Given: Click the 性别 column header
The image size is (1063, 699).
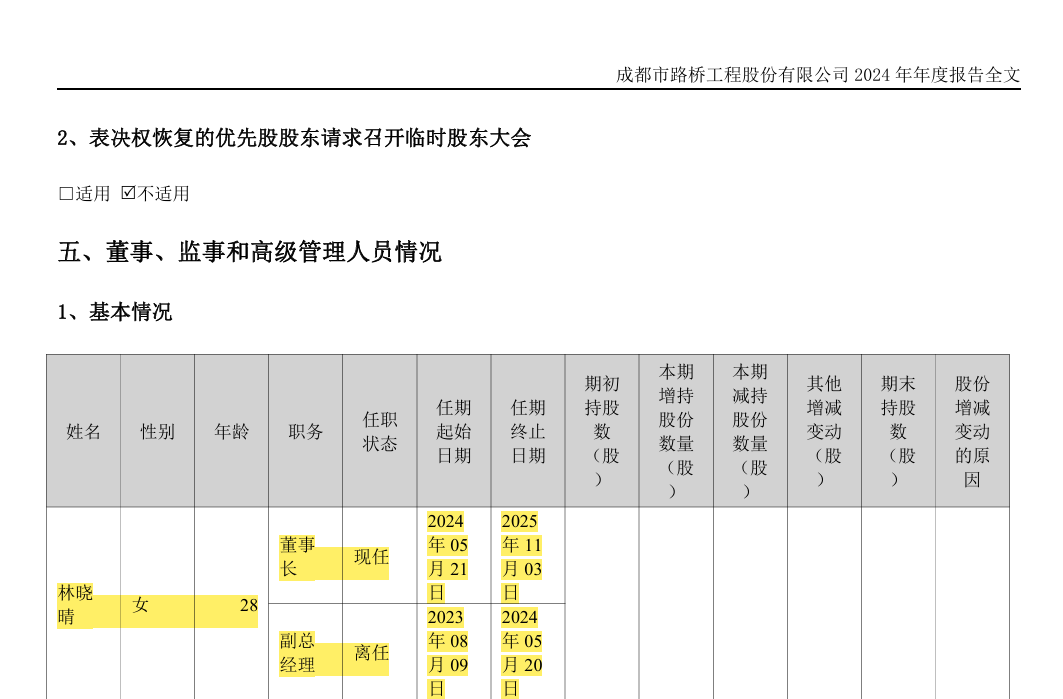Looking at the screenshot, I should pyautogui.click(x=157, y=432).
